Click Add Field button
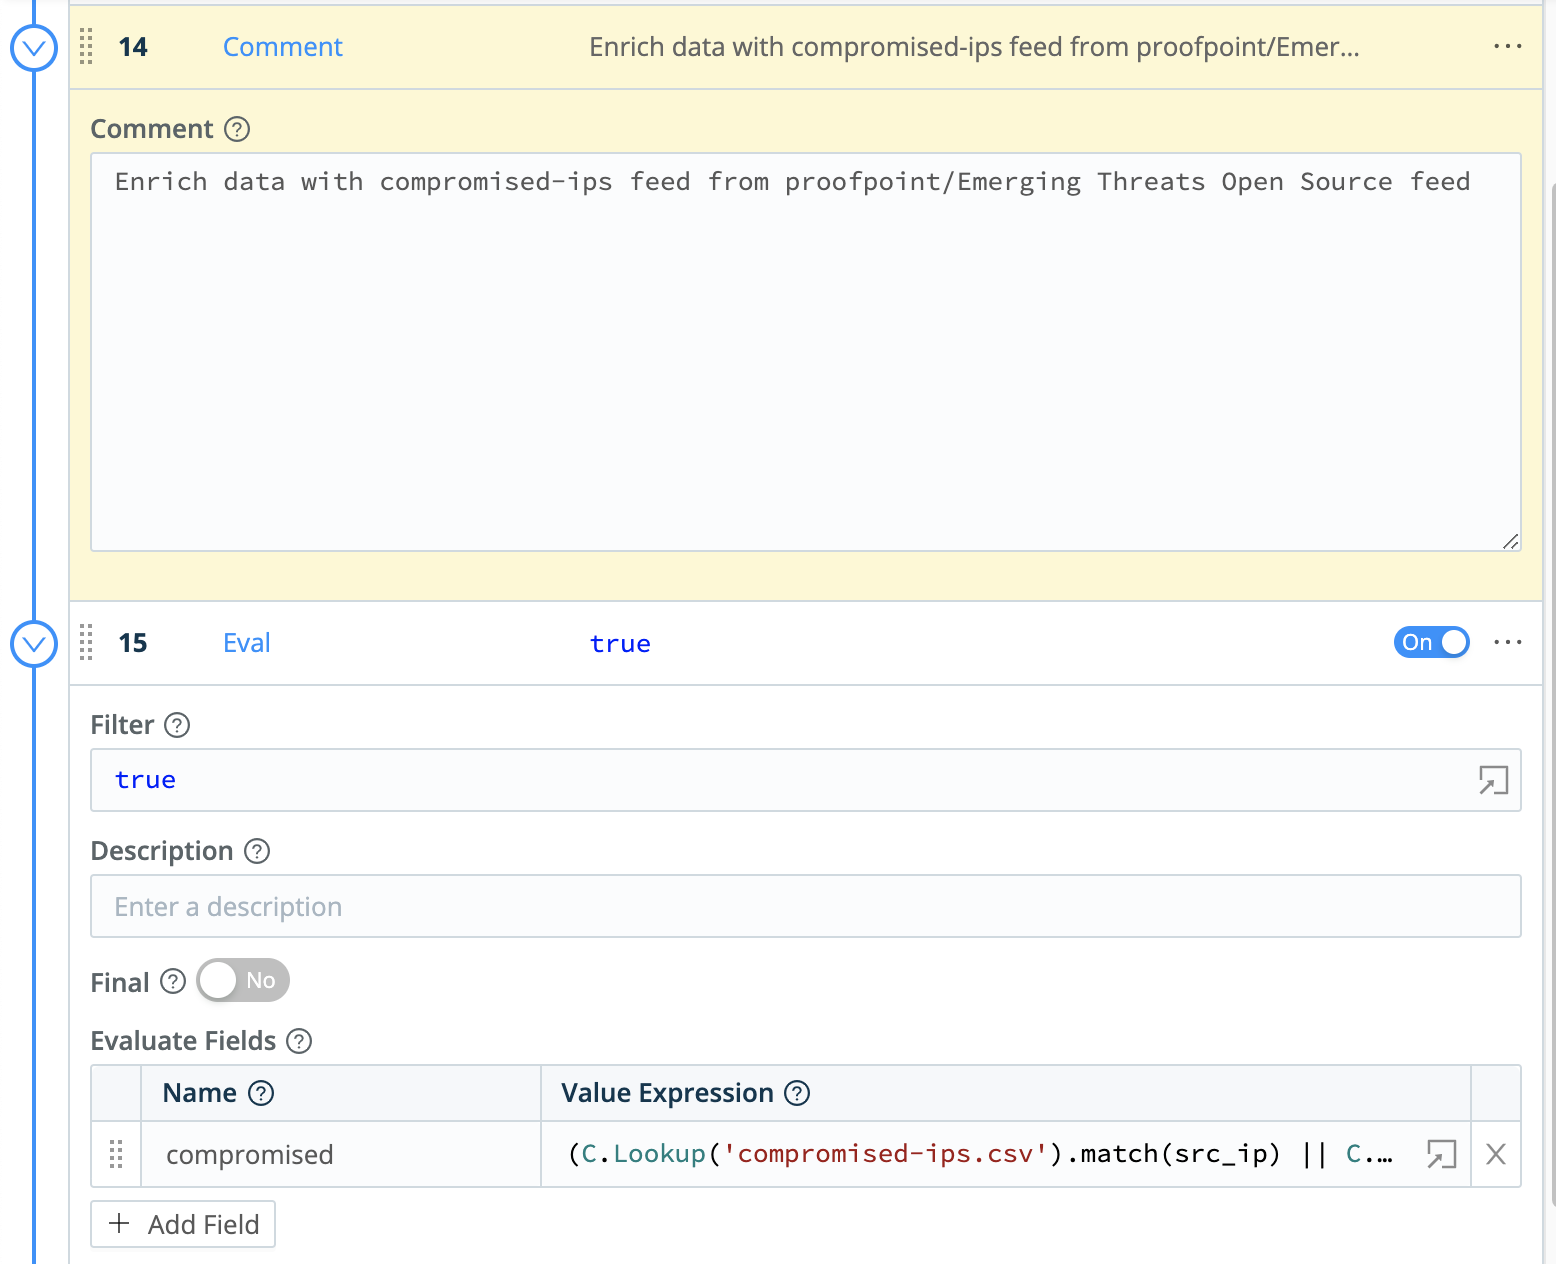 [x=183, y=1224]
